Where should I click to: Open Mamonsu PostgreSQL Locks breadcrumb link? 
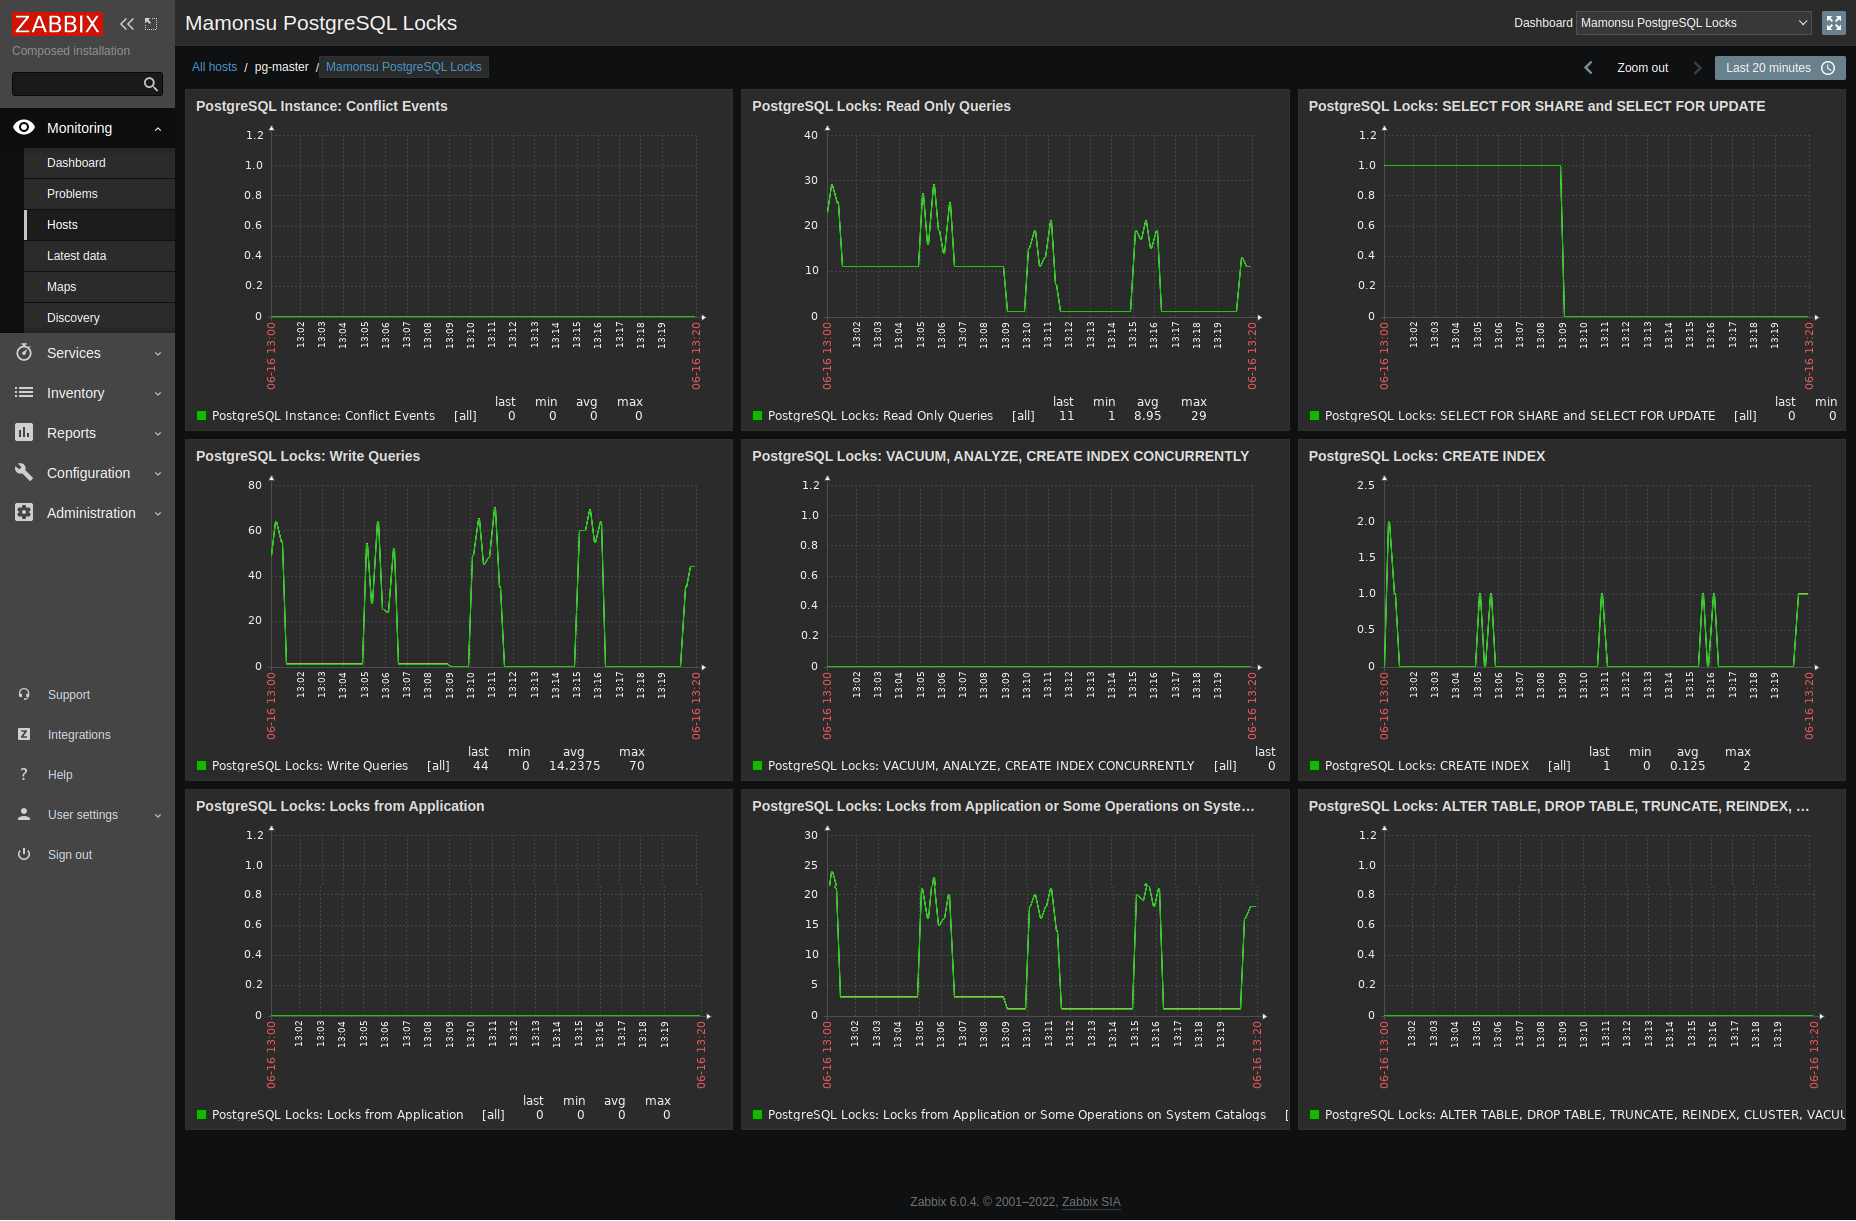403,67
